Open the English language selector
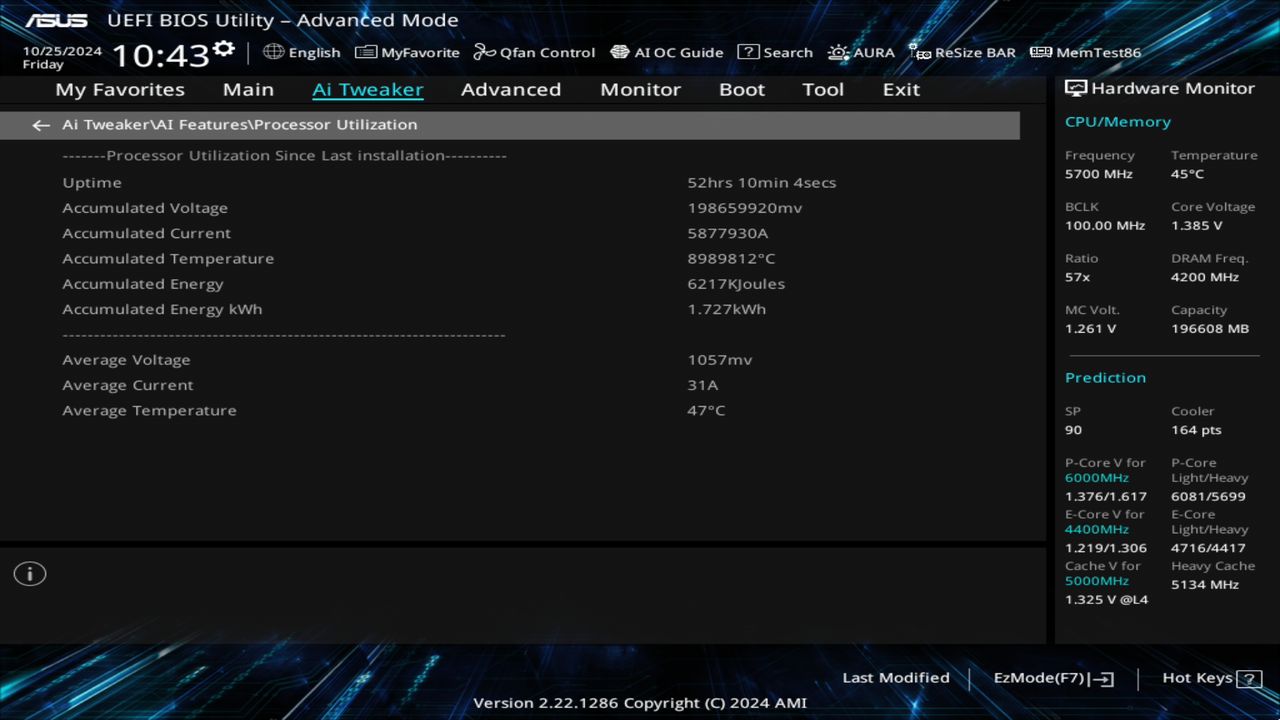This screenshot has width=1280, height=720. coord(302,52)
